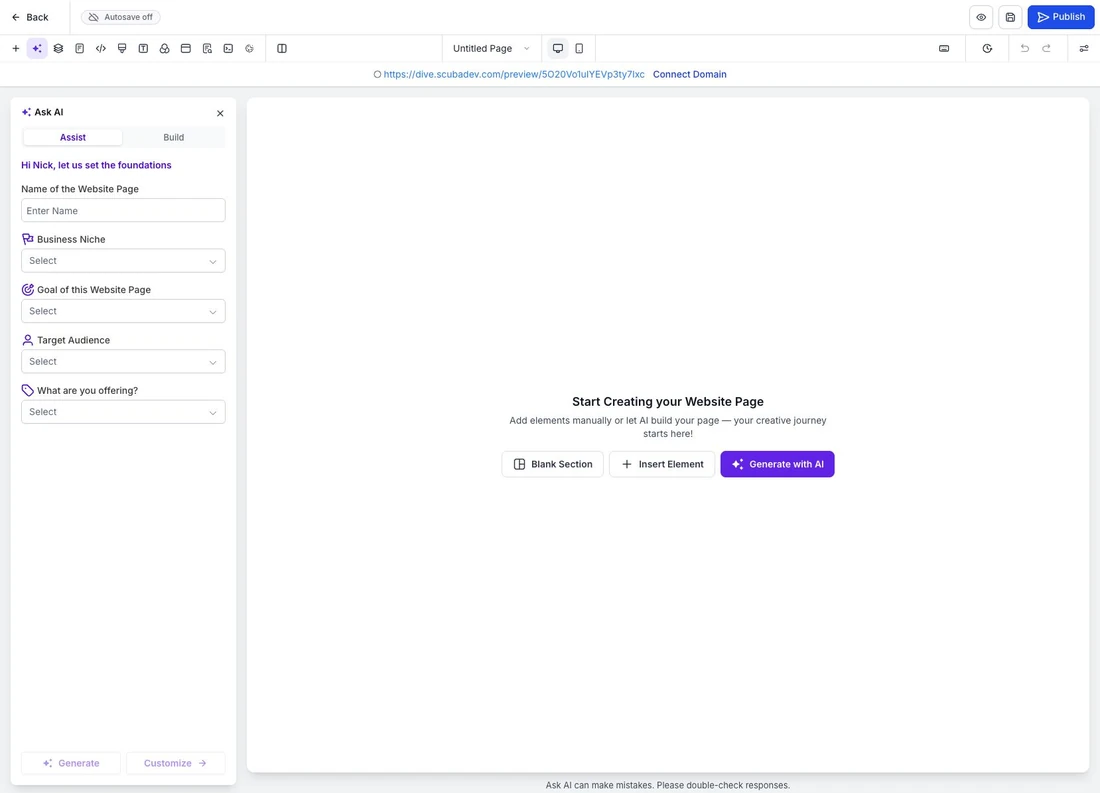The width and height of the screenshot is (1100, 793).
Task: Click Generate with AI button
Action: (777, 464)
